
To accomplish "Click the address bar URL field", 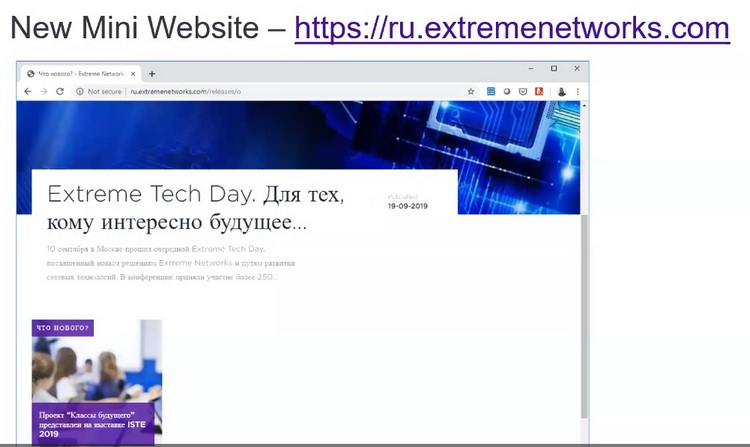I will pos(273,91).
